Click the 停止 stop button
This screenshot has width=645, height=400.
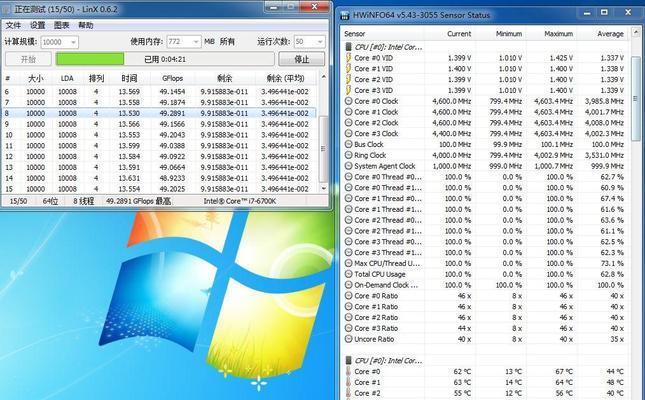[x=302, y=59]
